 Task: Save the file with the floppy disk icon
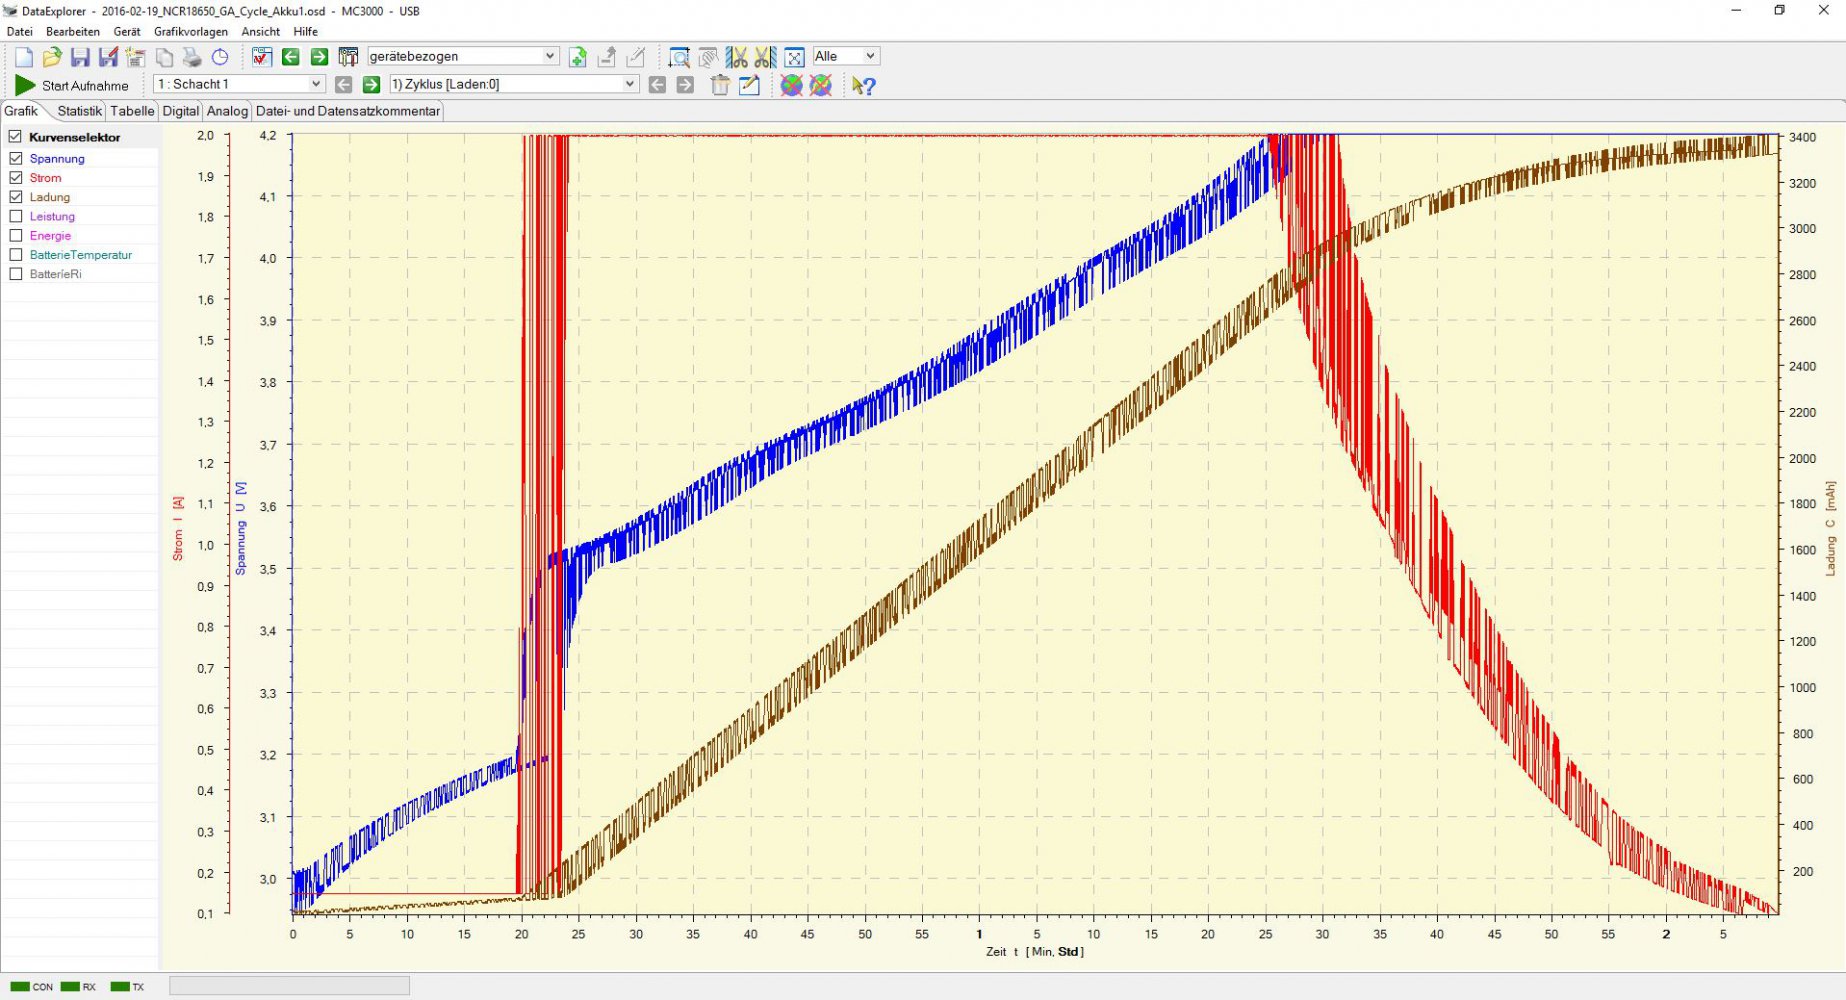point(80,57)
